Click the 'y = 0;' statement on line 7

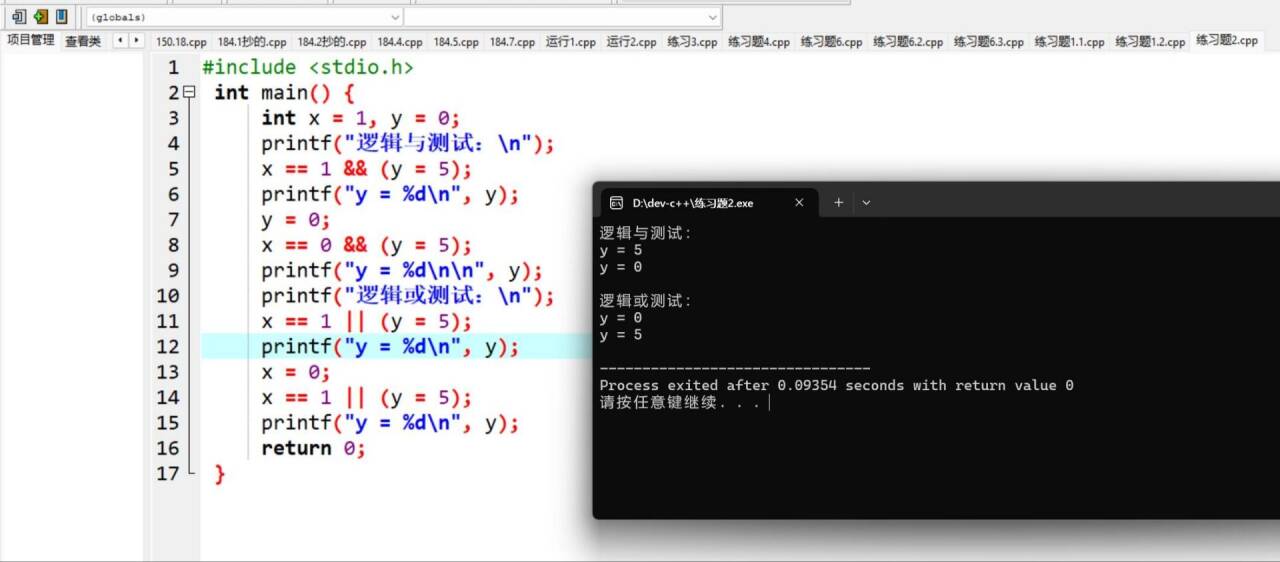point(296,220)
